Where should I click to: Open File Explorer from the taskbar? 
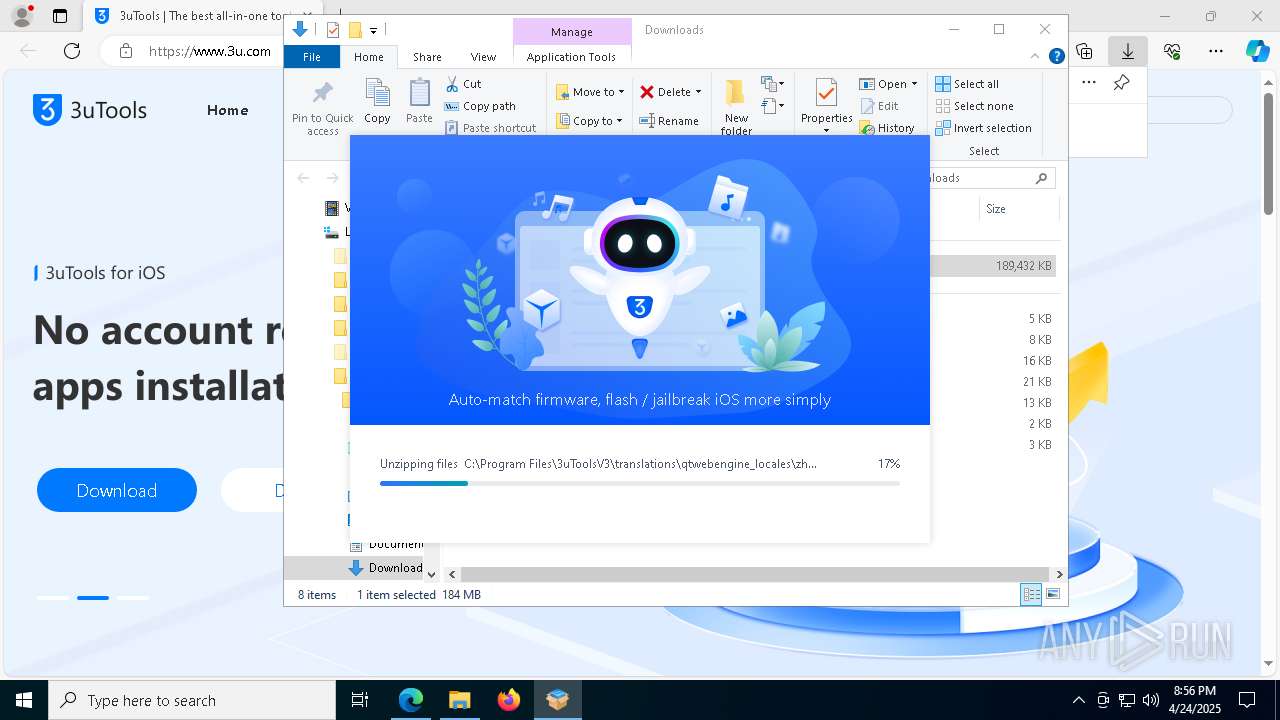tap(459, 700)
